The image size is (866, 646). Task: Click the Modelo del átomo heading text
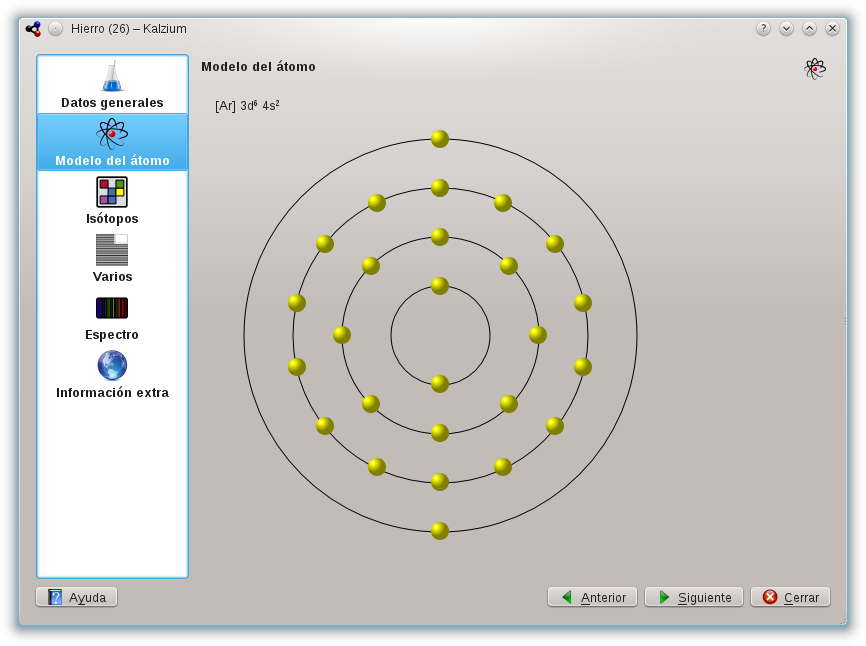pos(258,67)
